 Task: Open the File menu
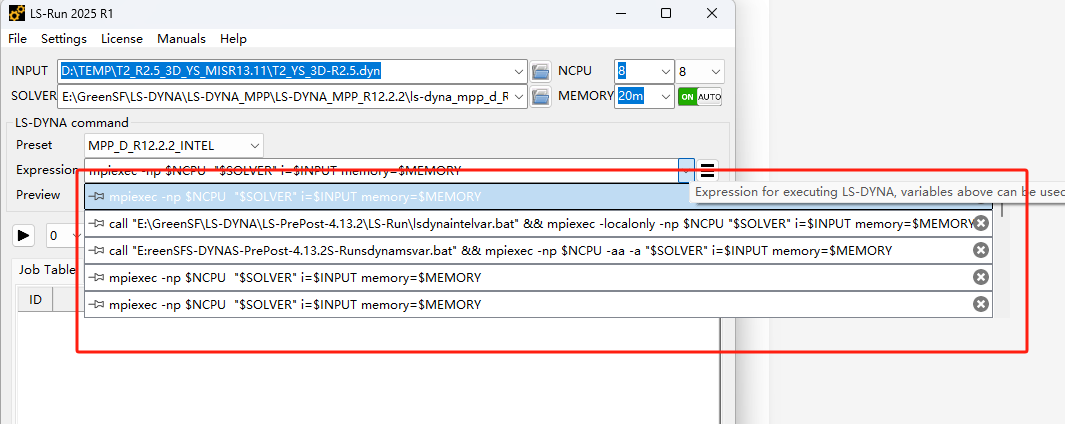[x=18, y=39]
